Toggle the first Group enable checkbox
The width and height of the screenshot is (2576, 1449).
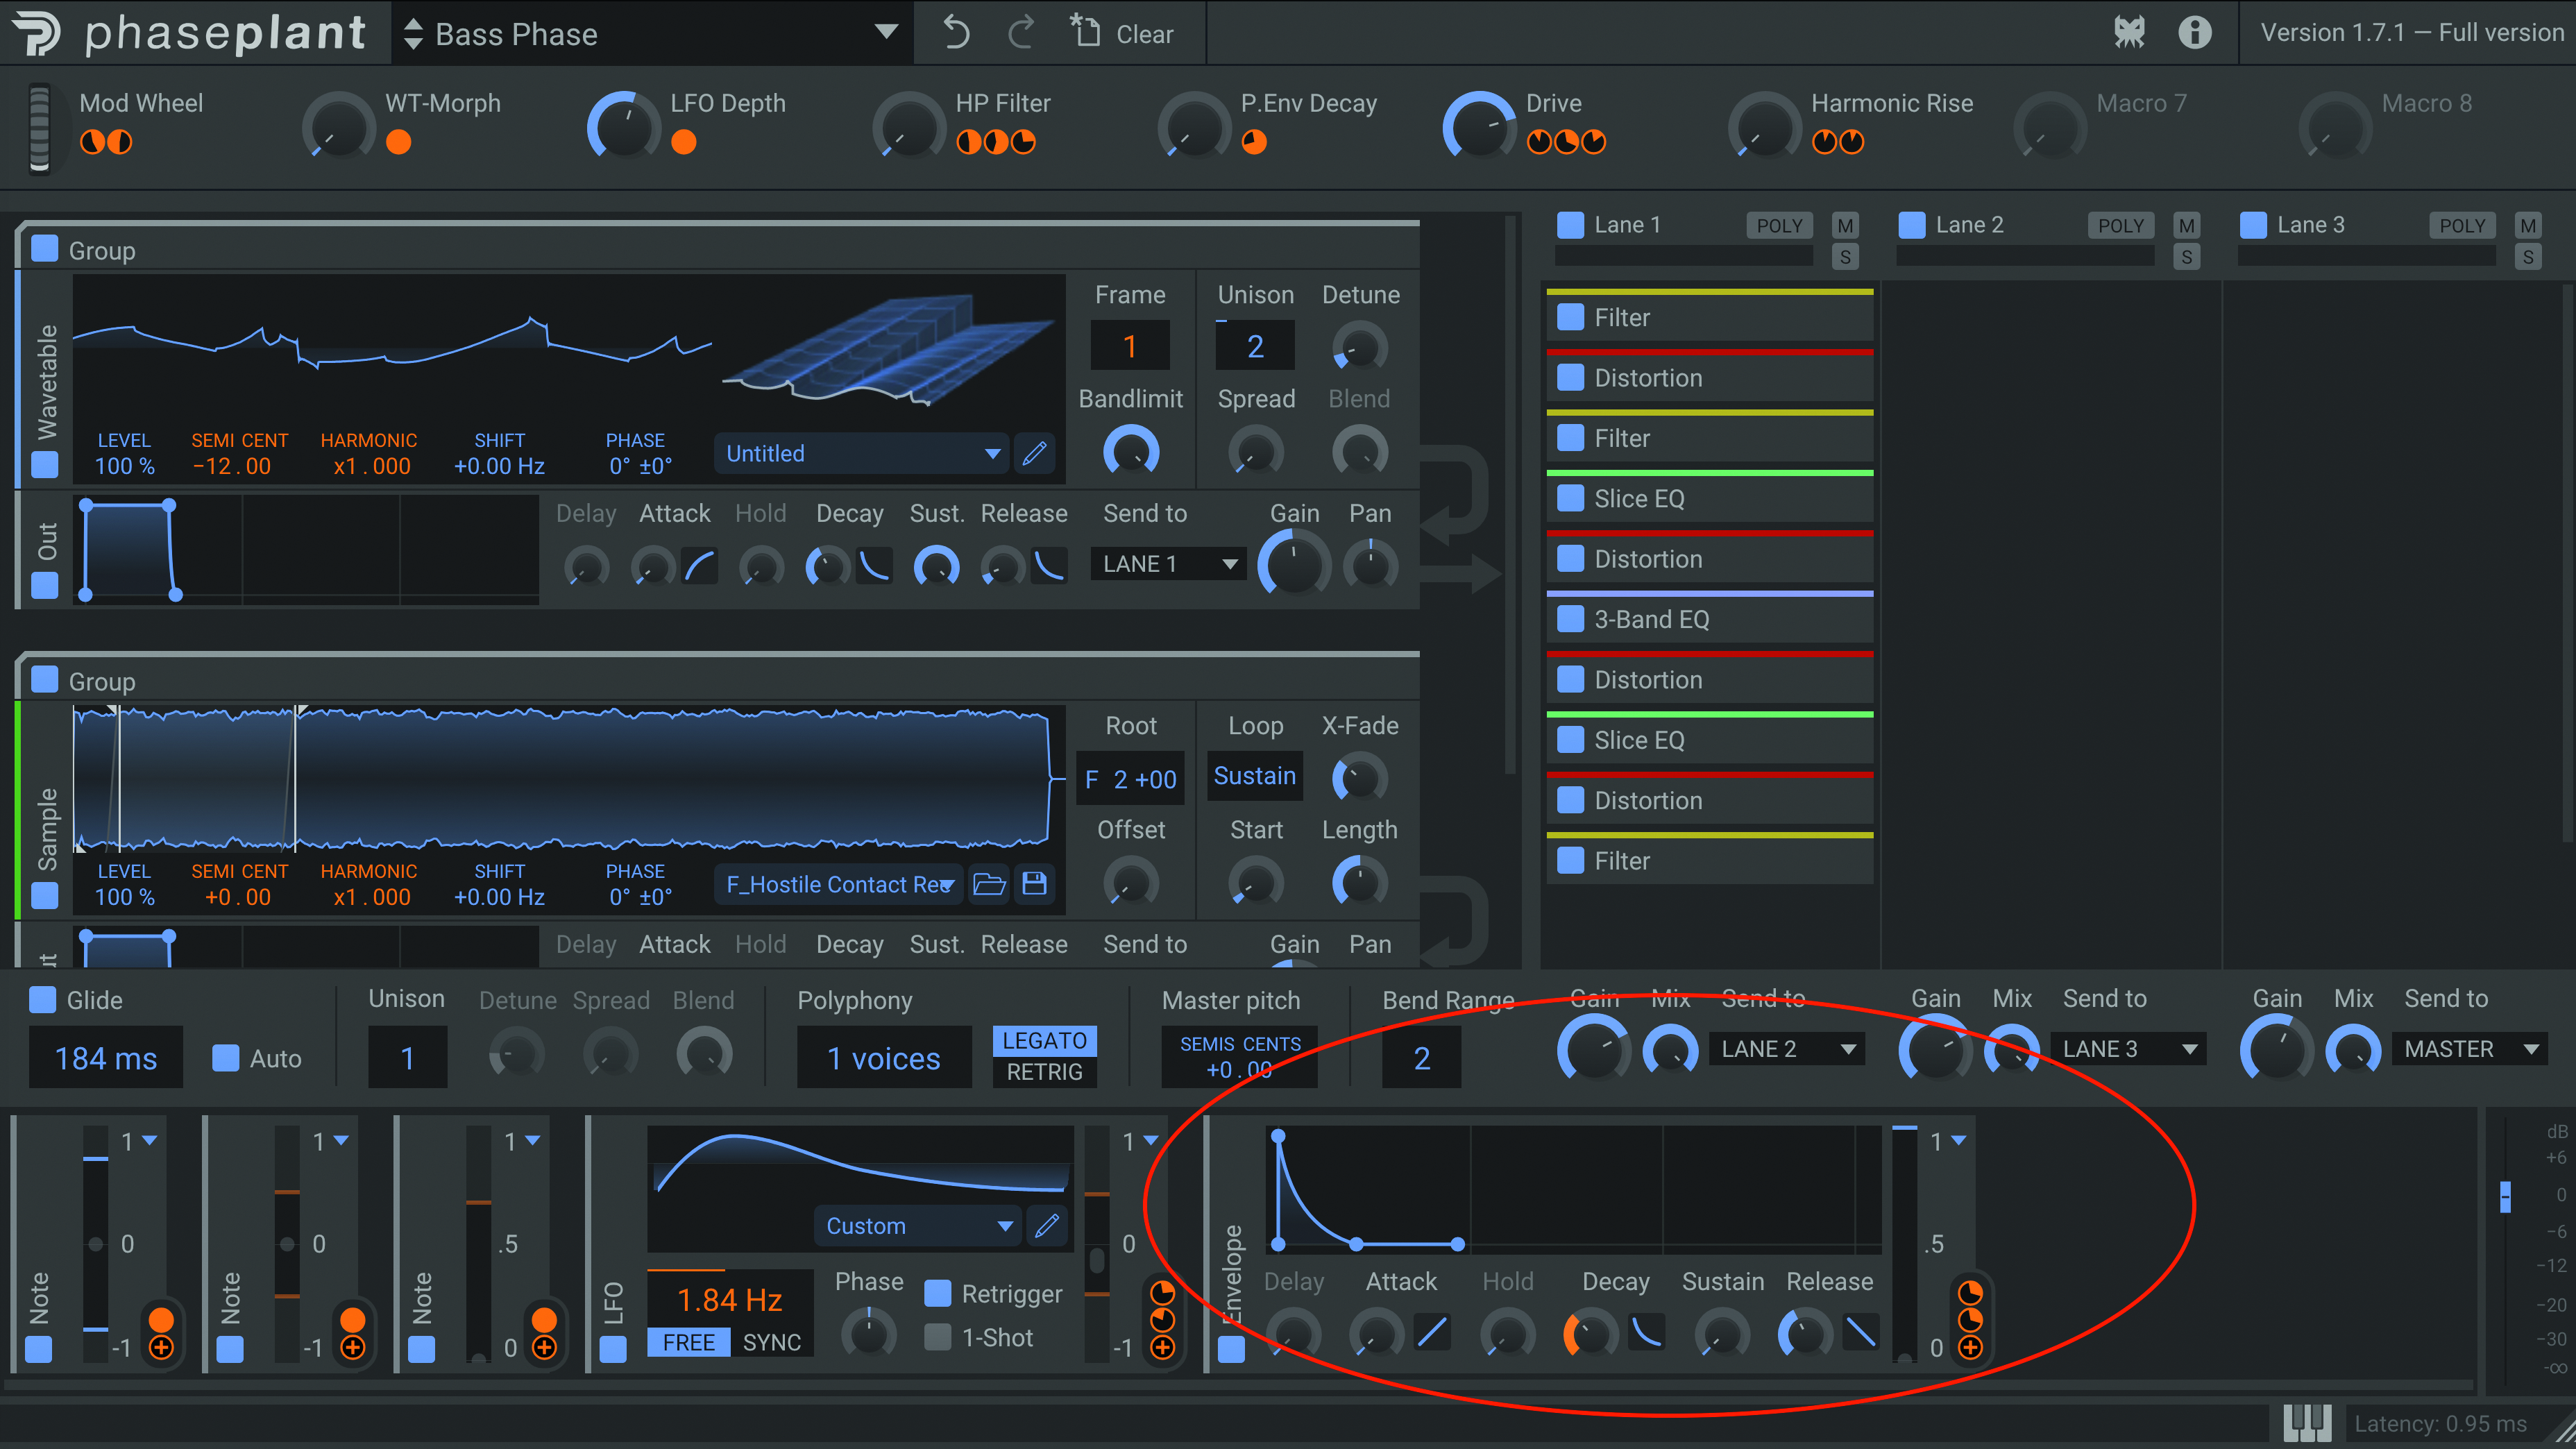pos(45,248)
